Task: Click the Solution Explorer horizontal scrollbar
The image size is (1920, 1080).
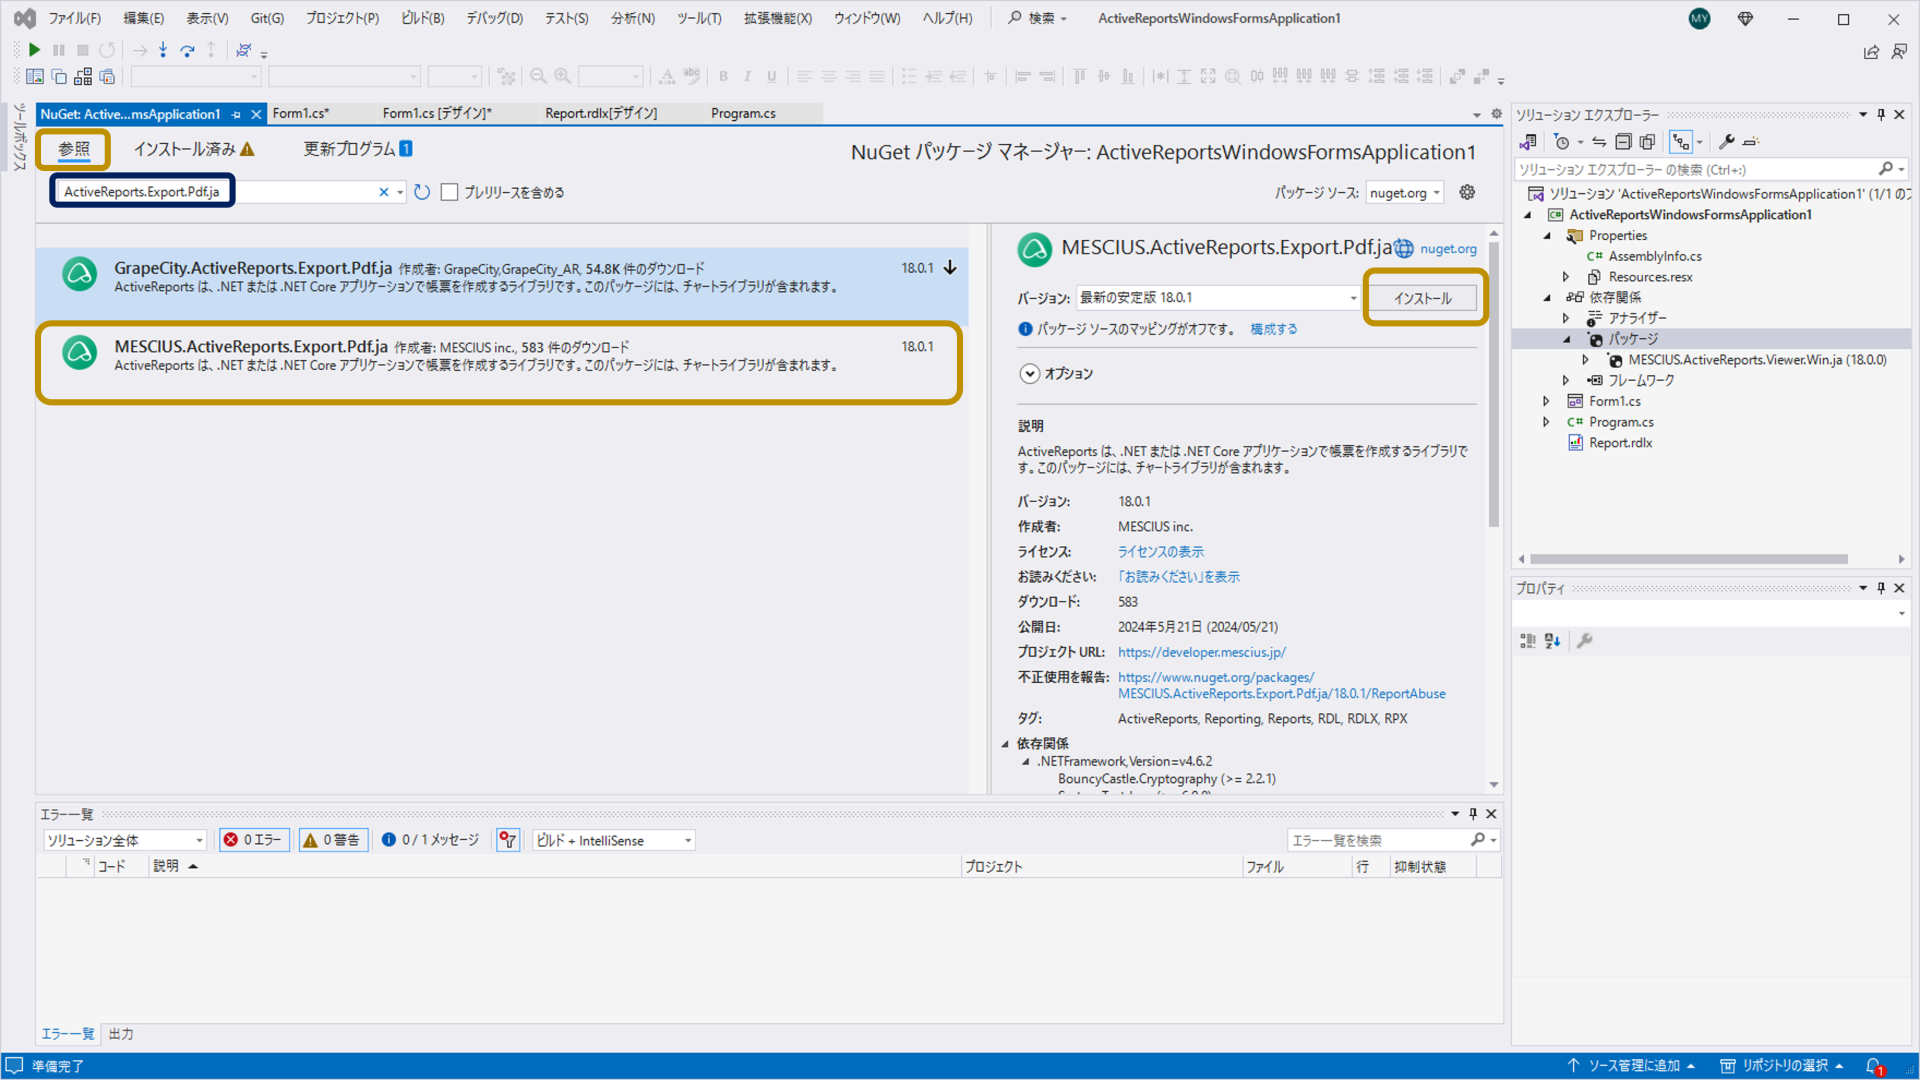Action: (x=1688, y=559)
